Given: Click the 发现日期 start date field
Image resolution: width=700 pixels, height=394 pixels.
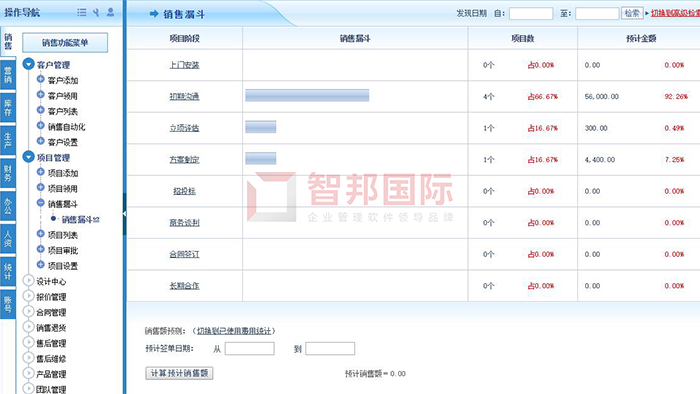Looking at the screenshot, I should [531, 13].
